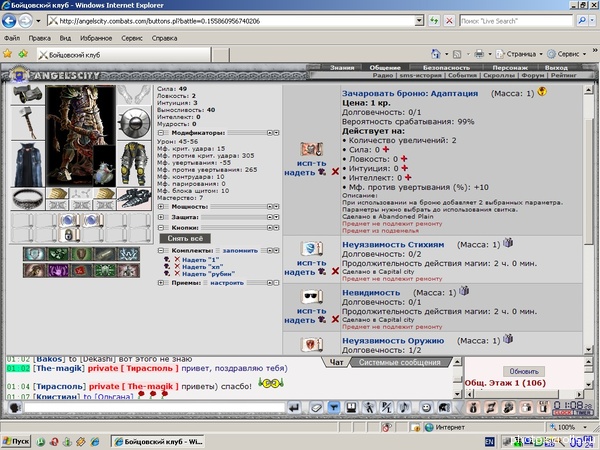Click the red blood skill icon
600x450 pixels.
[x=81, y=271]
